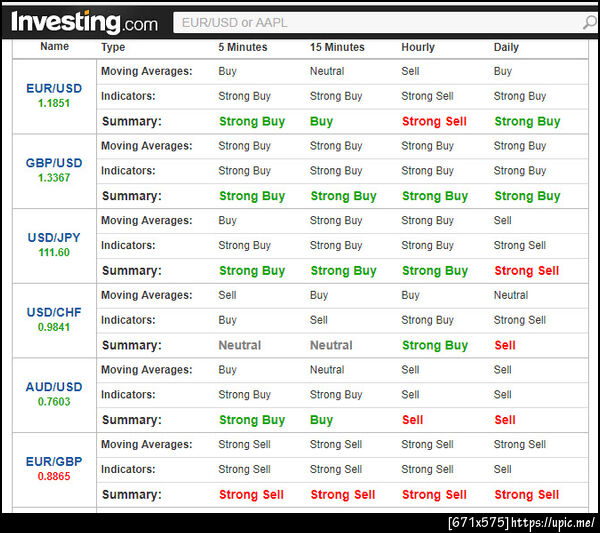Click USD/CHF 5 Minutes Neutral summary

coord(240,345)
